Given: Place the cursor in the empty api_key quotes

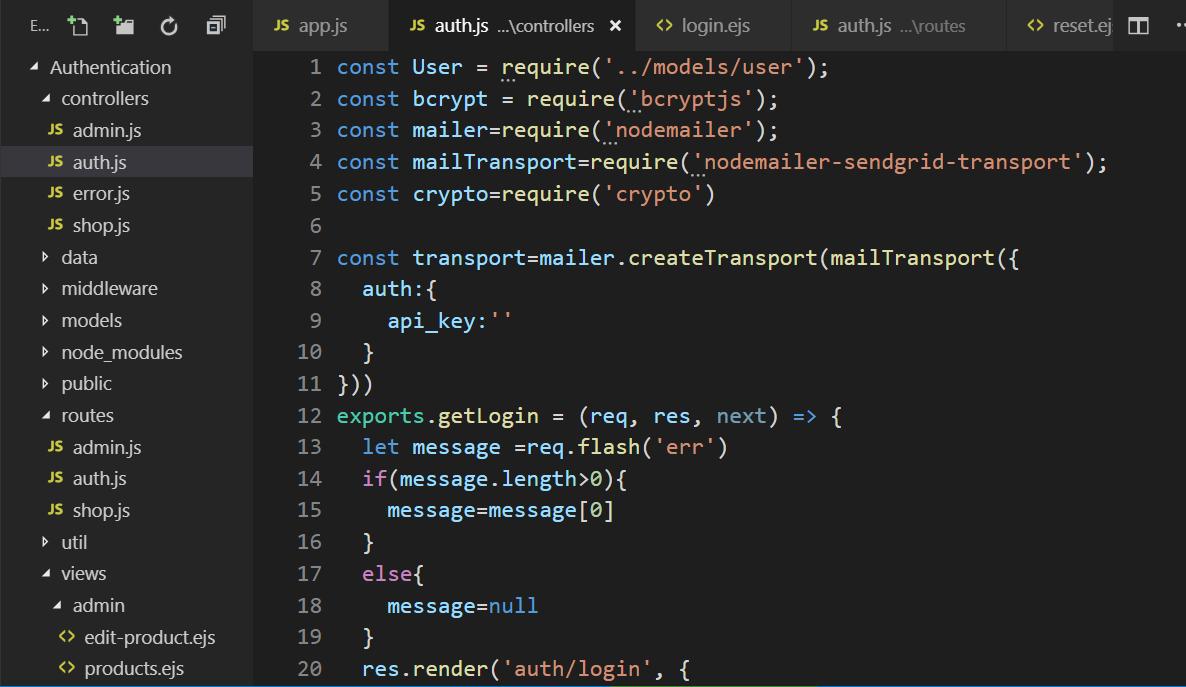Looking at the screenshot, I should point(501,320).
